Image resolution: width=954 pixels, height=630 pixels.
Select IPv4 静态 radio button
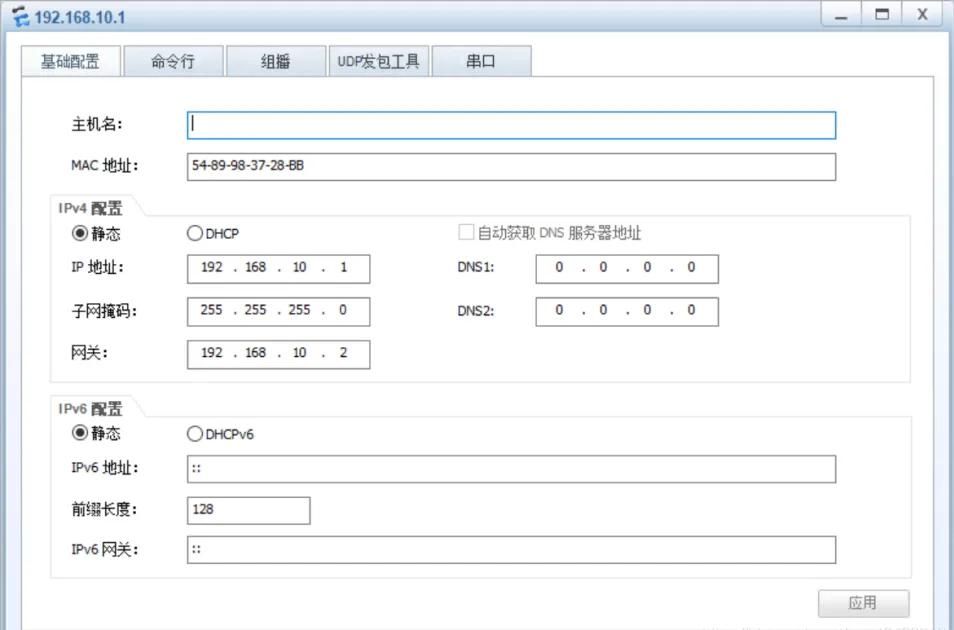[79, 234]
